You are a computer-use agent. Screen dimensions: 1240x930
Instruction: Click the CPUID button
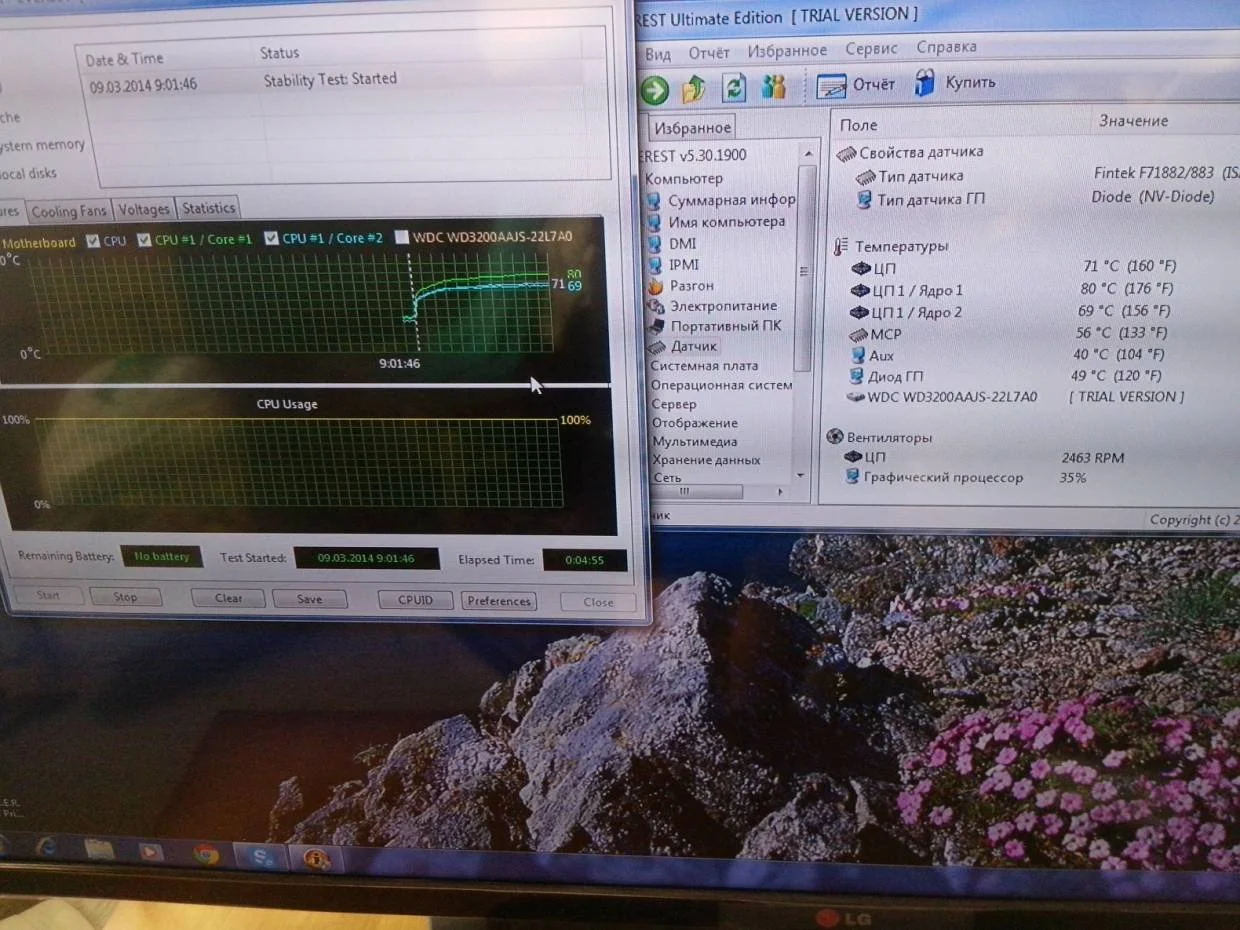coord(415,600)
